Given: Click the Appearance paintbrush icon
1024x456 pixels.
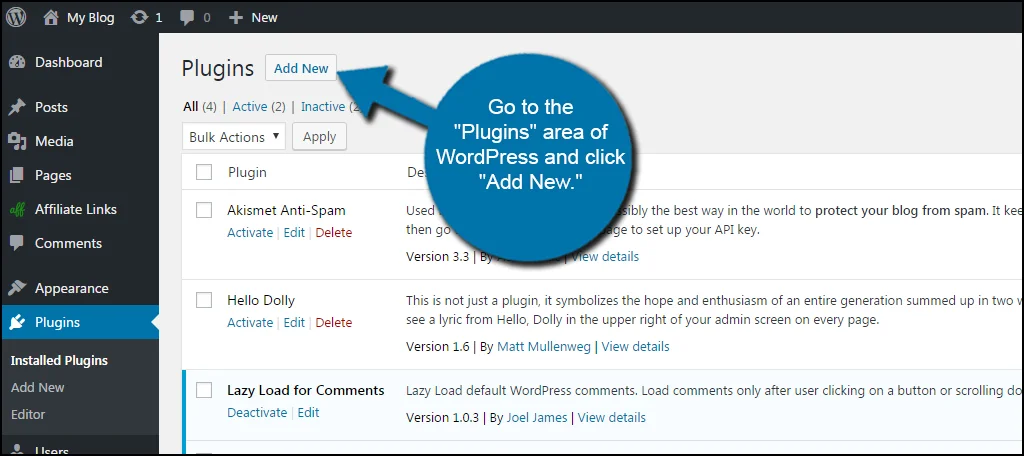Looking at the screenshot, I should point(17,288).
